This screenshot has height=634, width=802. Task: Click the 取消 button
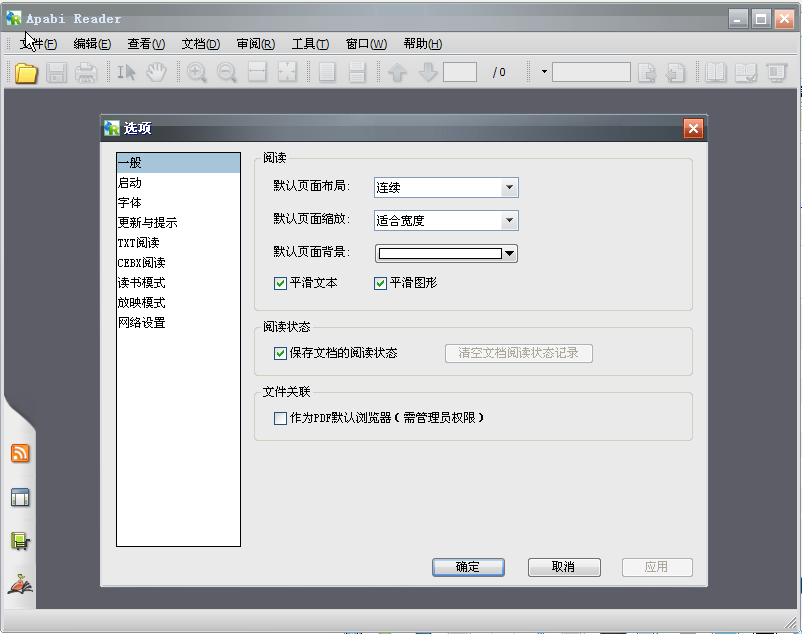(564, 567)
